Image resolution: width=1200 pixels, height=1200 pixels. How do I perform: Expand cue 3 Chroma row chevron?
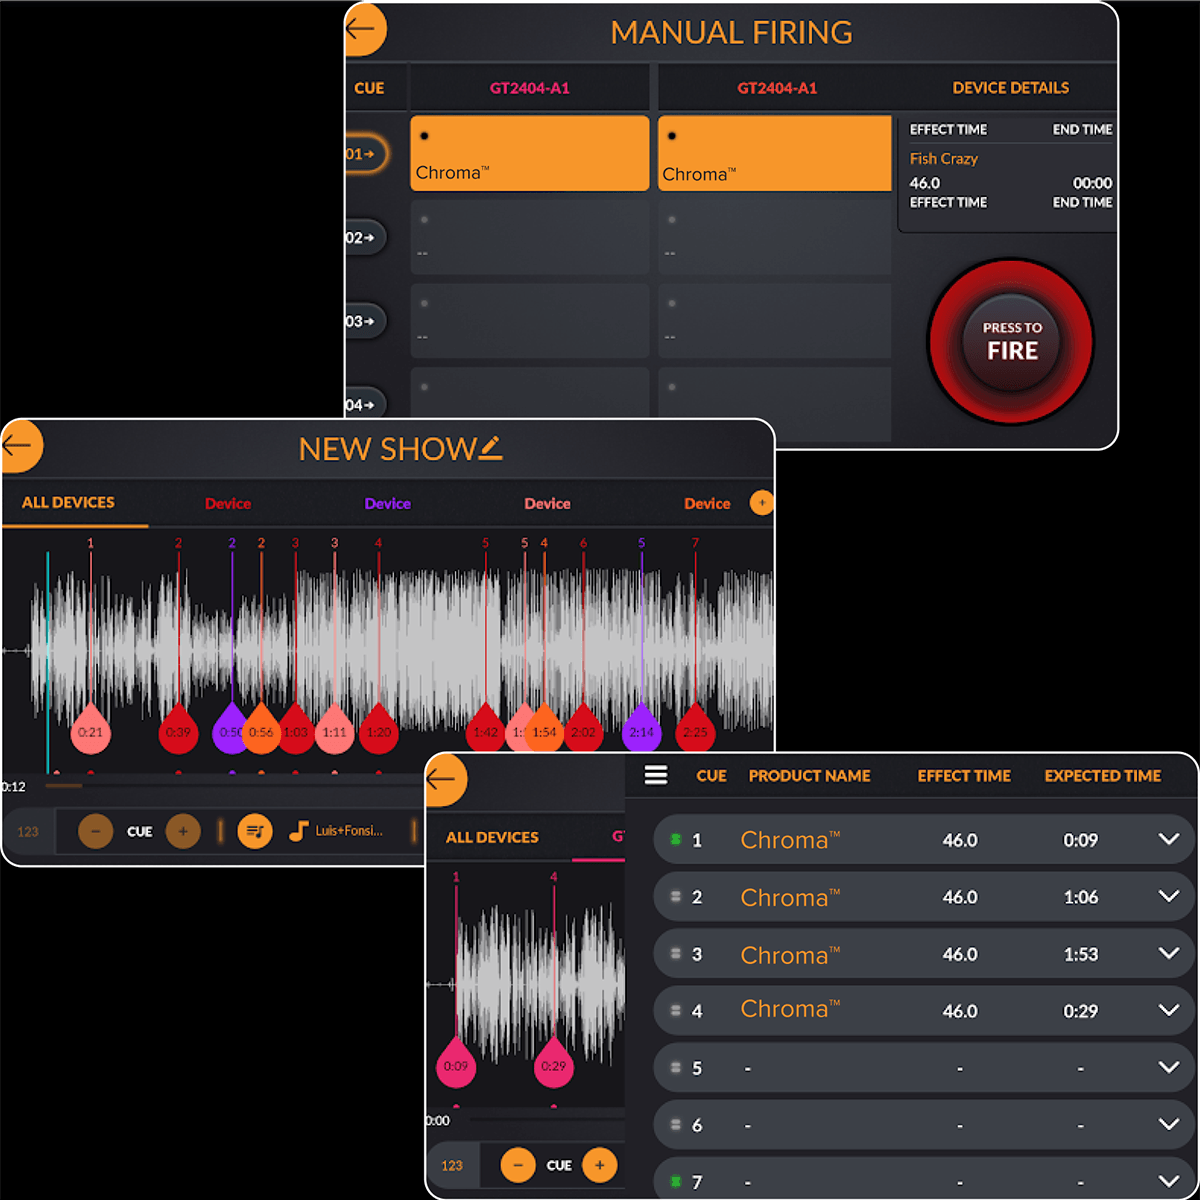click(1168, 954)
